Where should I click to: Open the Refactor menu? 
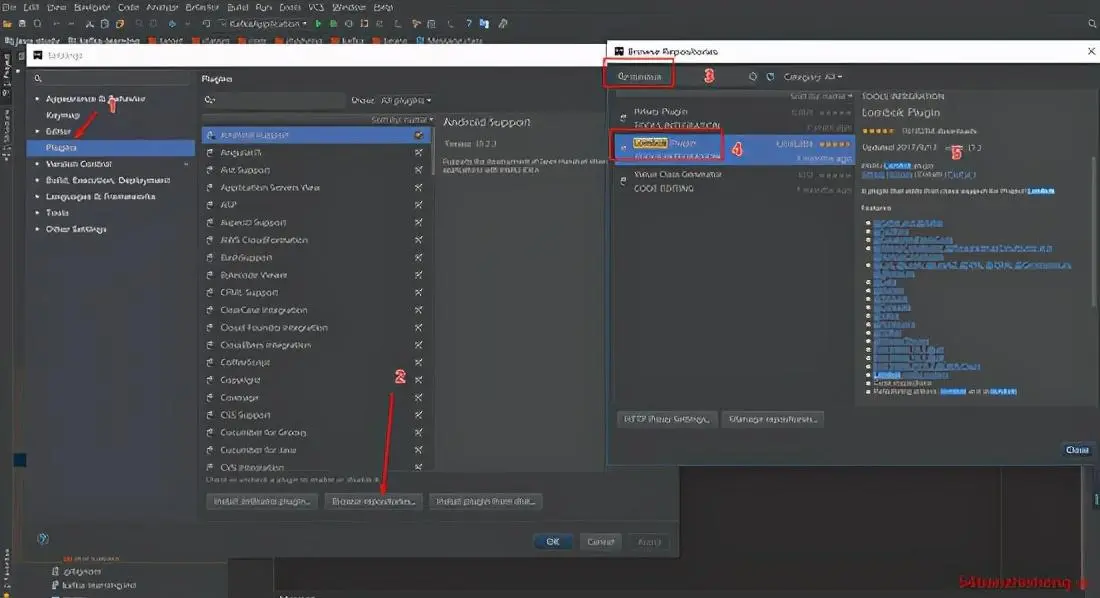point(202,7)
